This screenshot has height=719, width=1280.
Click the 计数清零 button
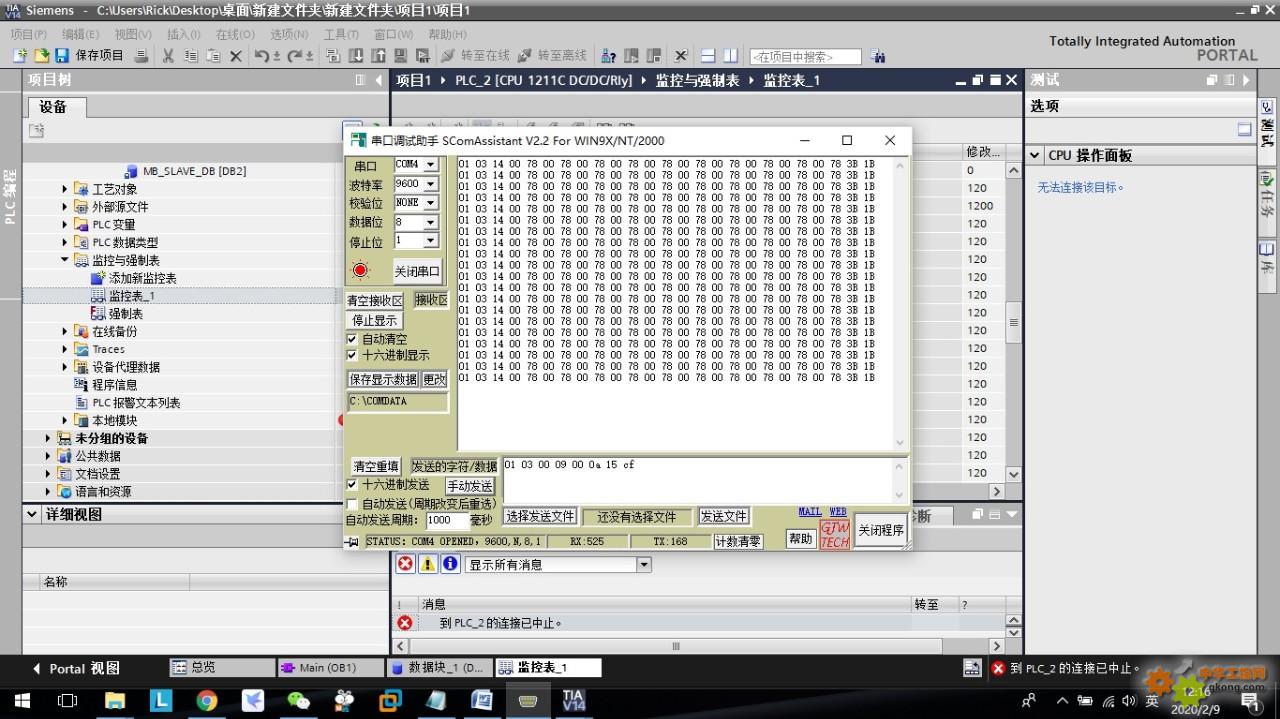[x=738, y=542]
